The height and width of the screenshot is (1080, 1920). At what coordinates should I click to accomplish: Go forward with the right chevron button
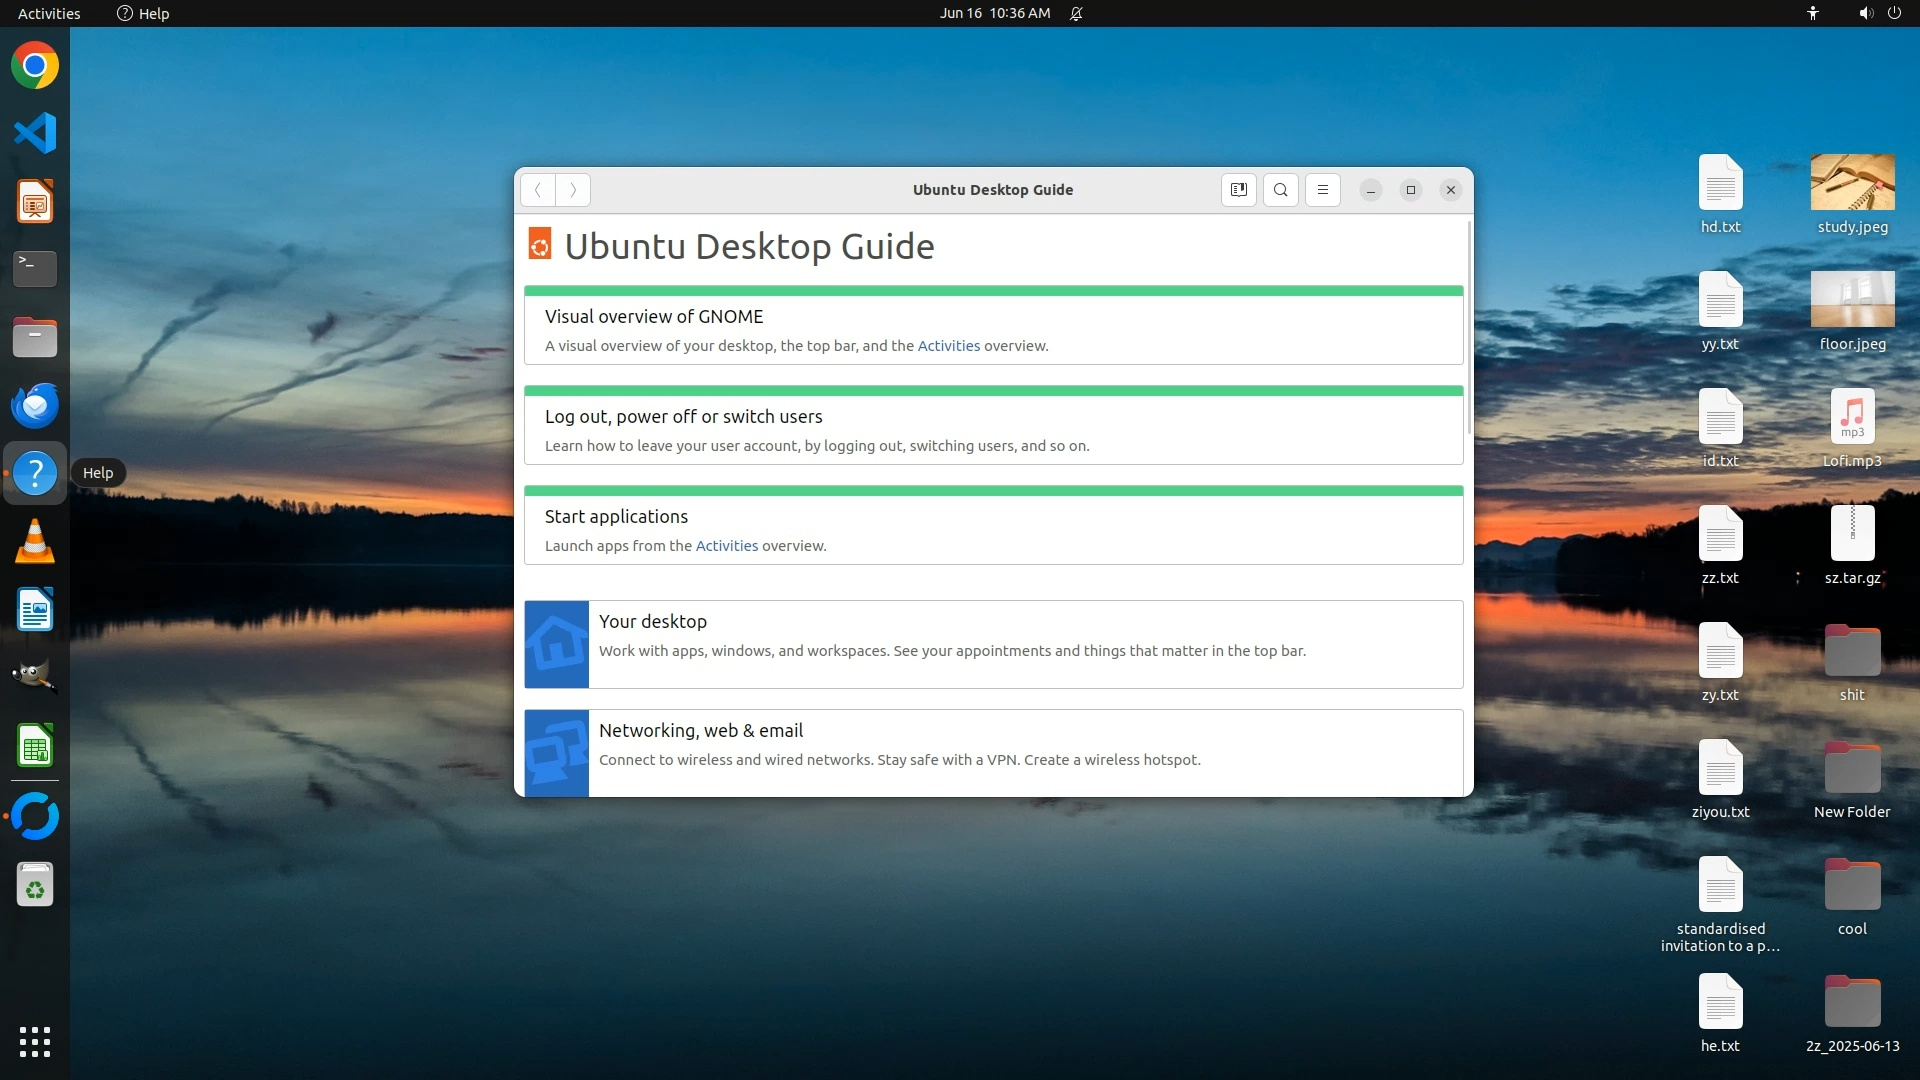[573, 190]
